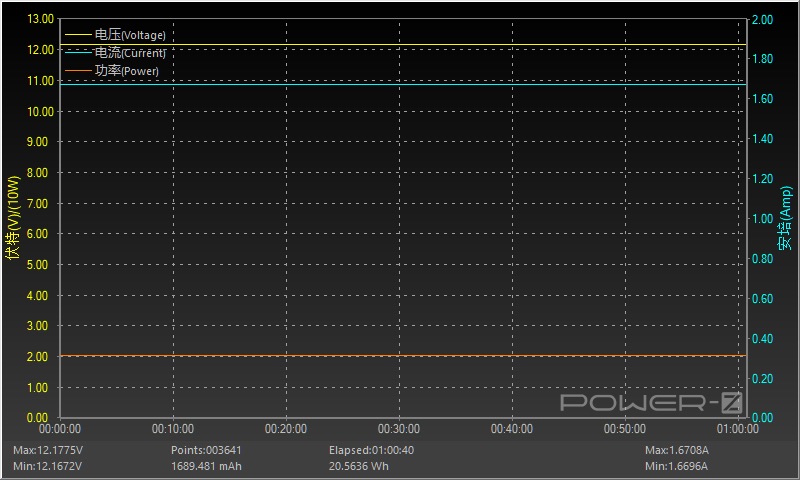Viewport: 800px width, 480px height.
Task: Click the 13.00 label on voltage axis
Action: [38, 19]
